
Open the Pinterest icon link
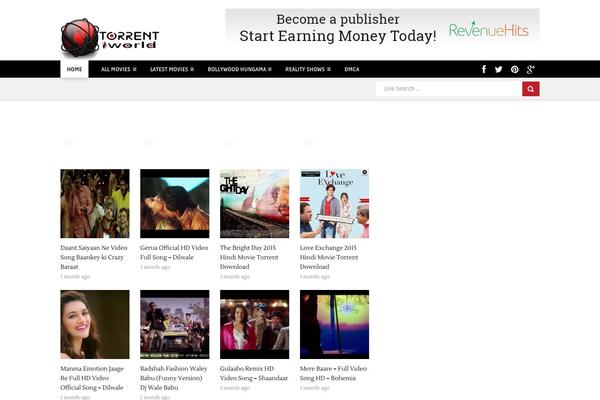(514, 69)
